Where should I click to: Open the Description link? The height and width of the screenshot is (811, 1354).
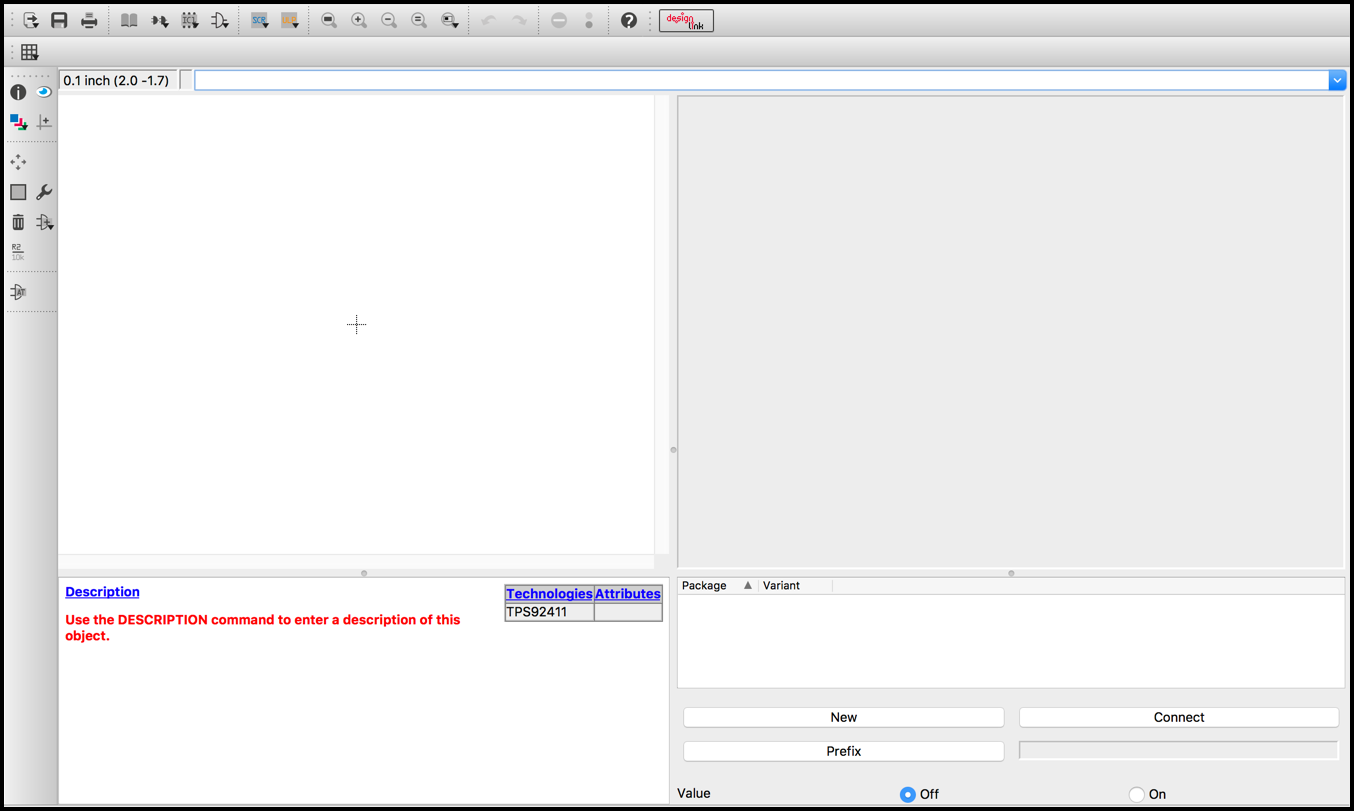tap(102, 592)
